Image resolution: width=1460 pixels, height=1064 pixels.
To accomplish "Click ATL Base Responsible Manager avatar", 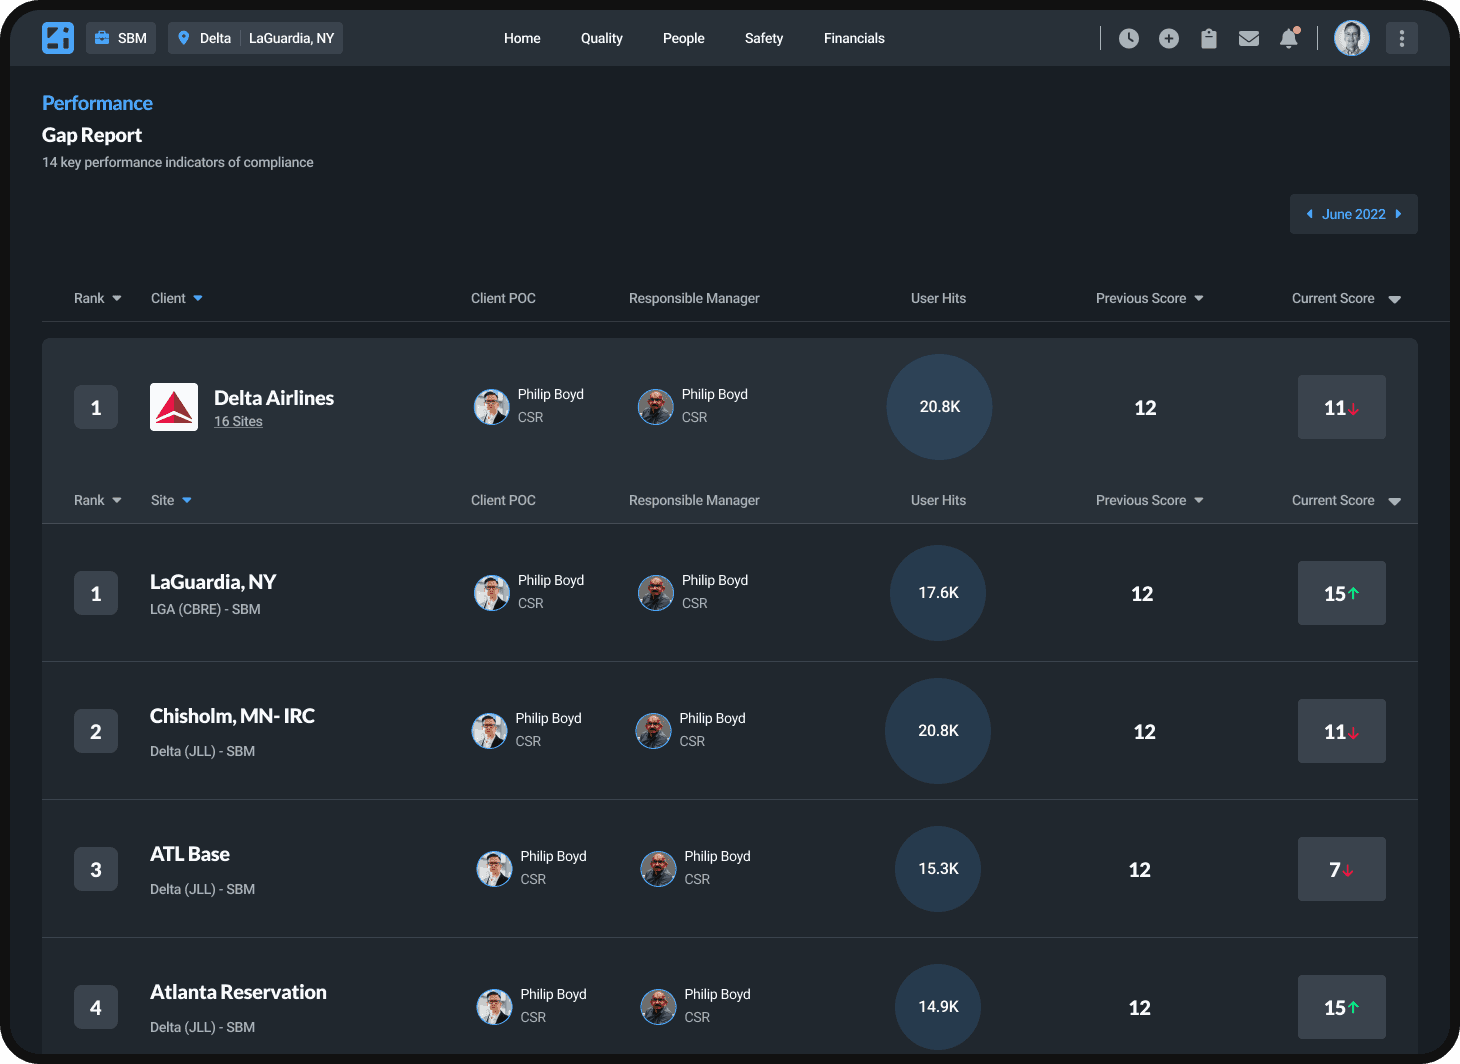I will coord(658,869).
